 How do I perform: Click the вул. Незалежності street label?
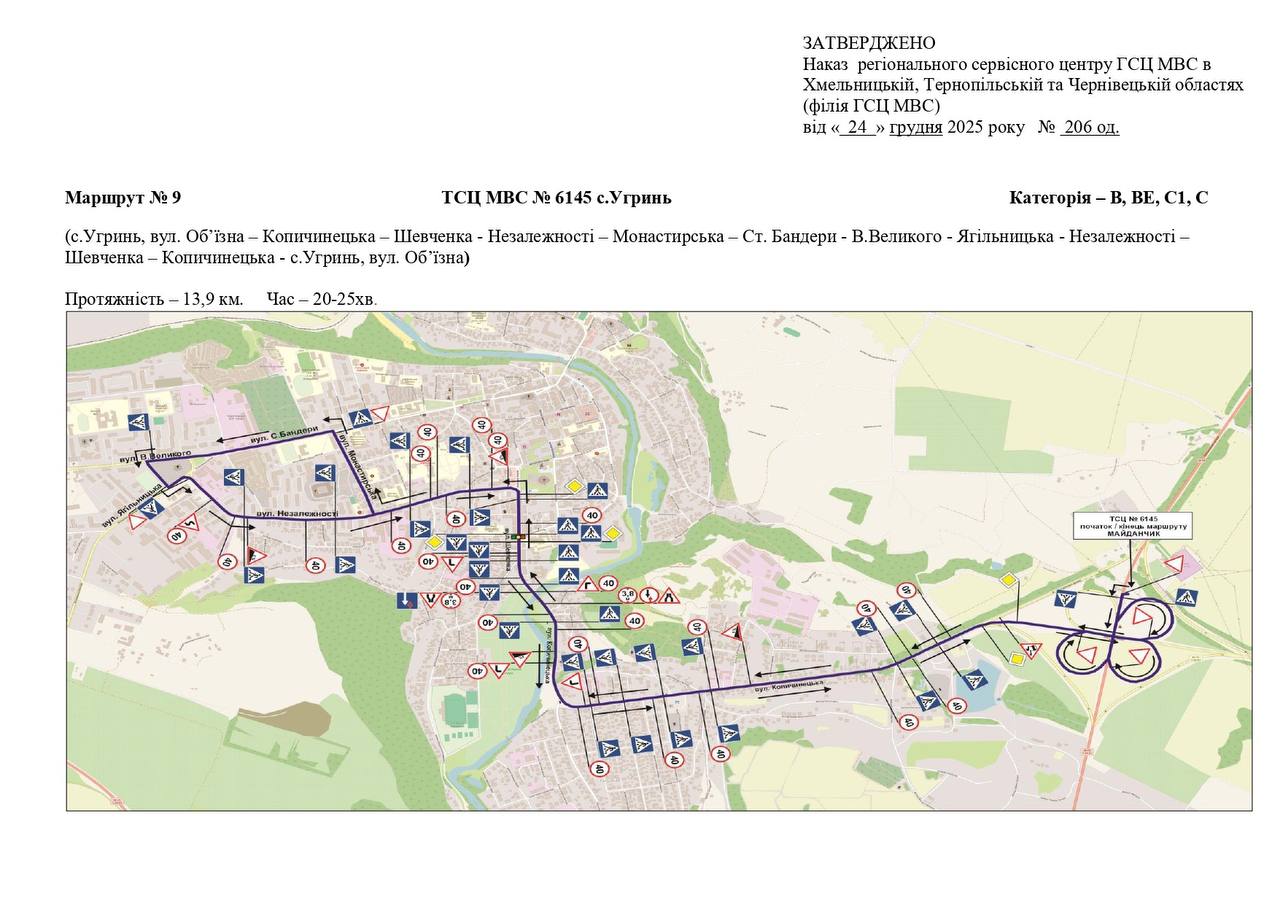297,513
